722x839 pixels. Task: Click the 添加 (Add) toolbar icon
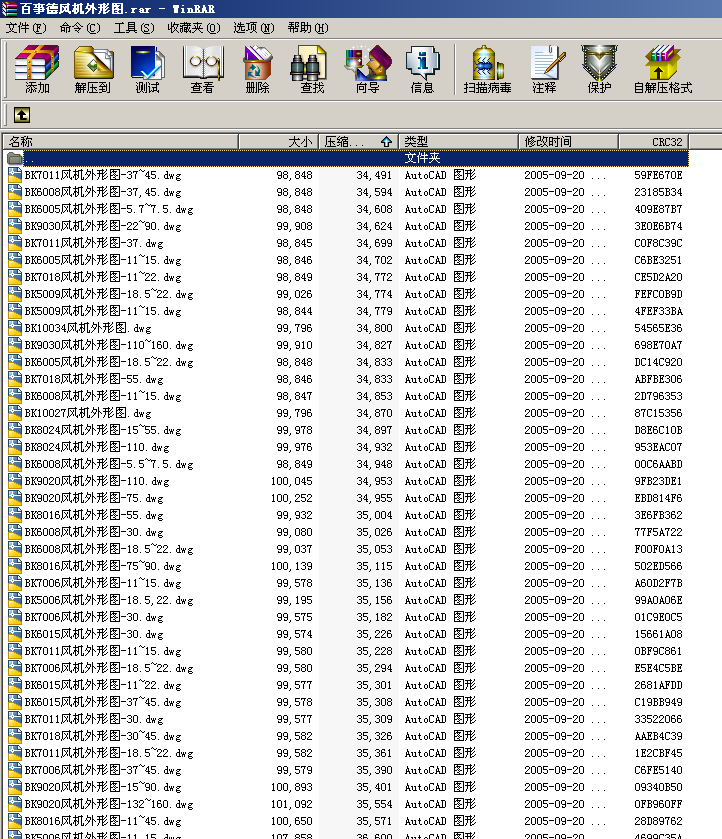tap(37, 70)
